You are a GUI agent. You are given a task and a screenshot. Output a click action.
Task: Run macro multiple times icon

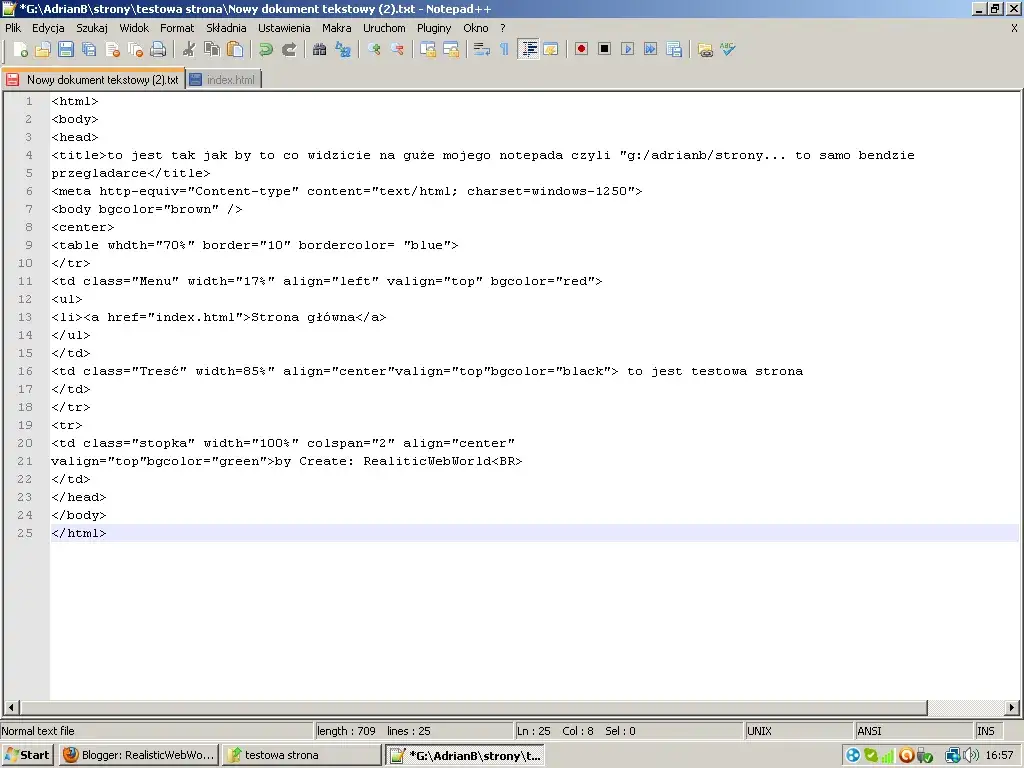650,50
